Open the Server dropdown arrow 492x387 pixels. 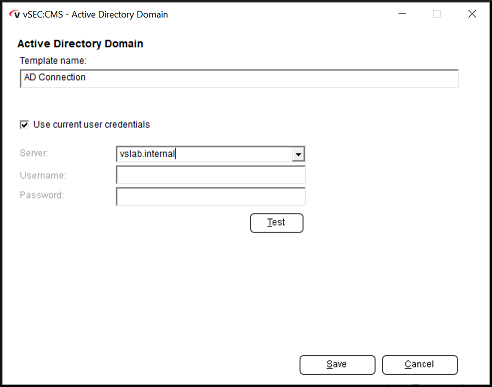(298, 154)
